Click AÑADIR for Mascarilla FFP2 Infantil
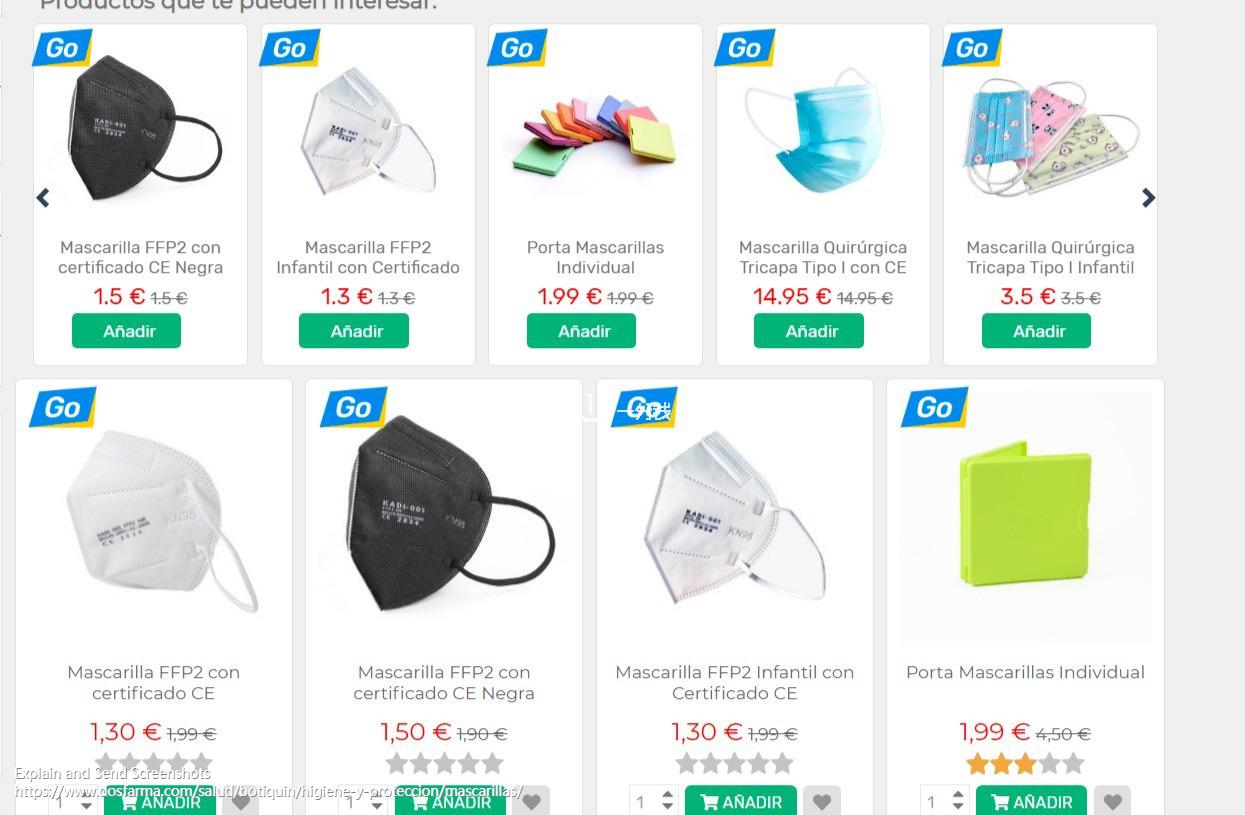The height and width of the screenshot is (815, 1245). point(741,801)
